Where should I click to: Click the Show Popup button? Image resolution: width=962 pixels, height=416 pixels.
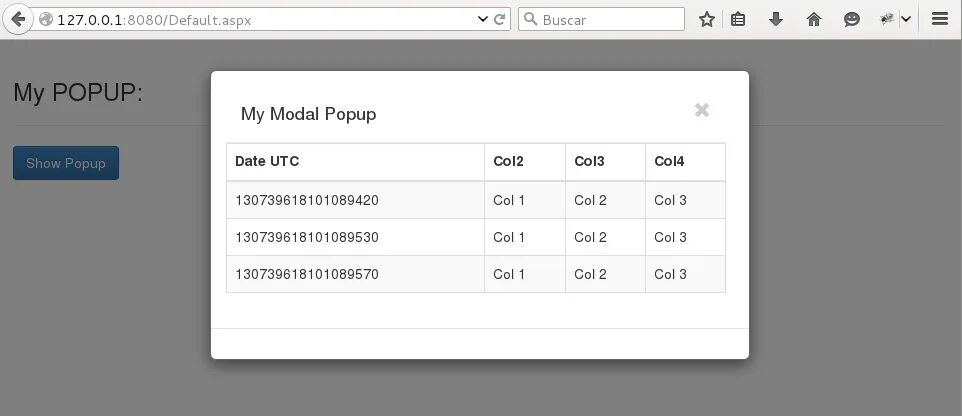click(66, 163)
